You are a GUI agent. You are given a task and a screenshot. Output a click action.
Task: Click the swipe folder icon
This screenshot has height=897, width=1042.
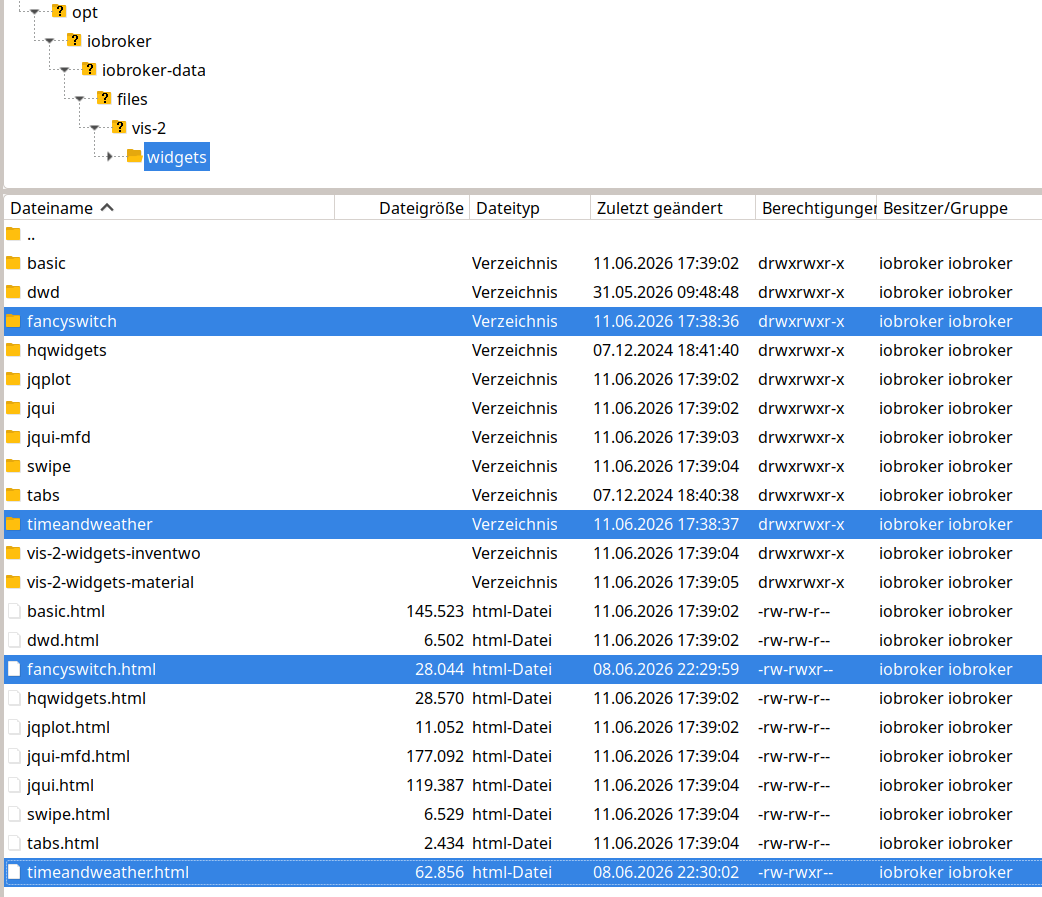[x=13, y=466]
